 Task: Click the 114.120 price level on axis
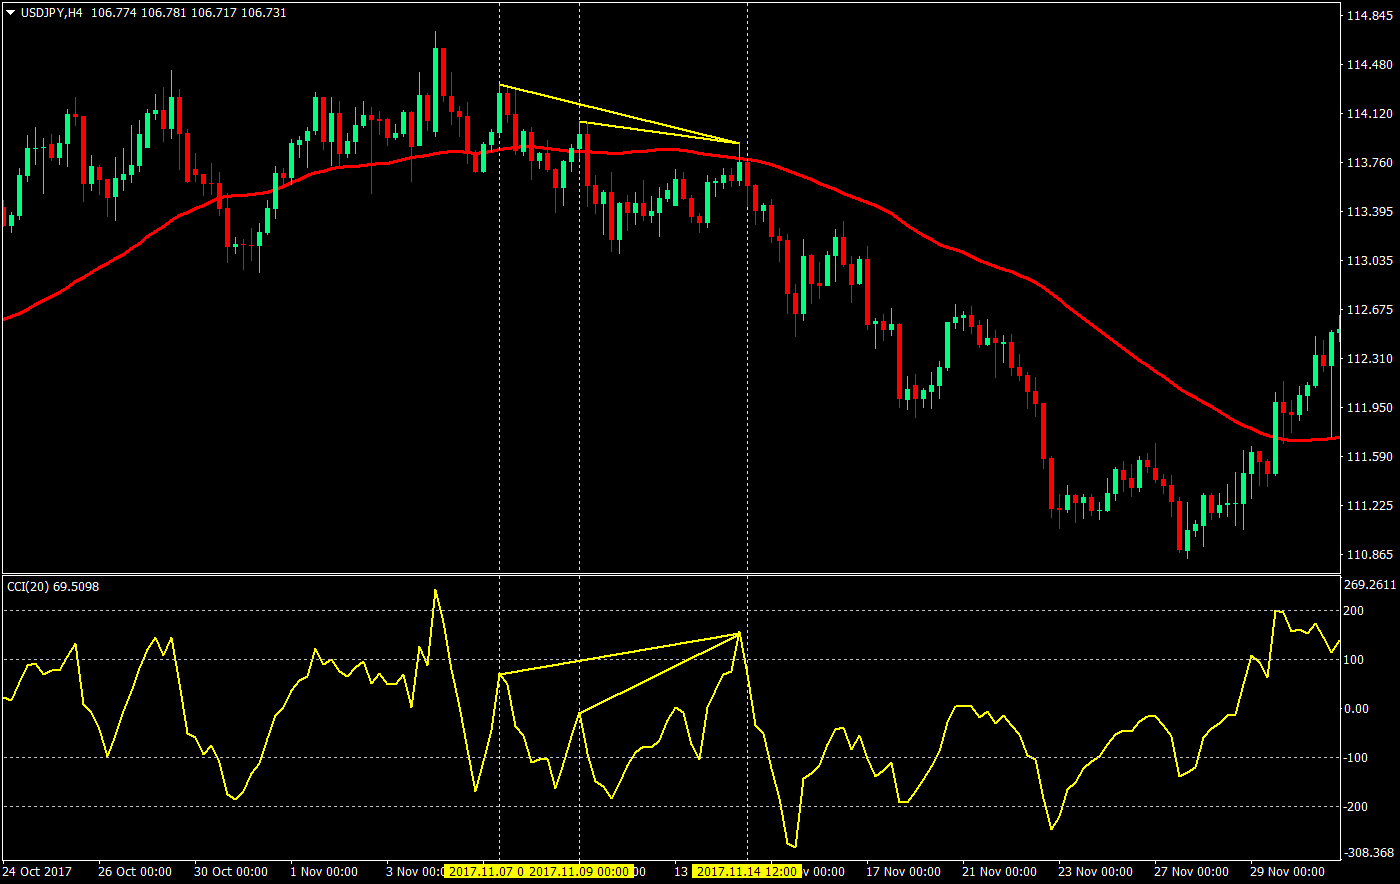tap(1371, 114)
